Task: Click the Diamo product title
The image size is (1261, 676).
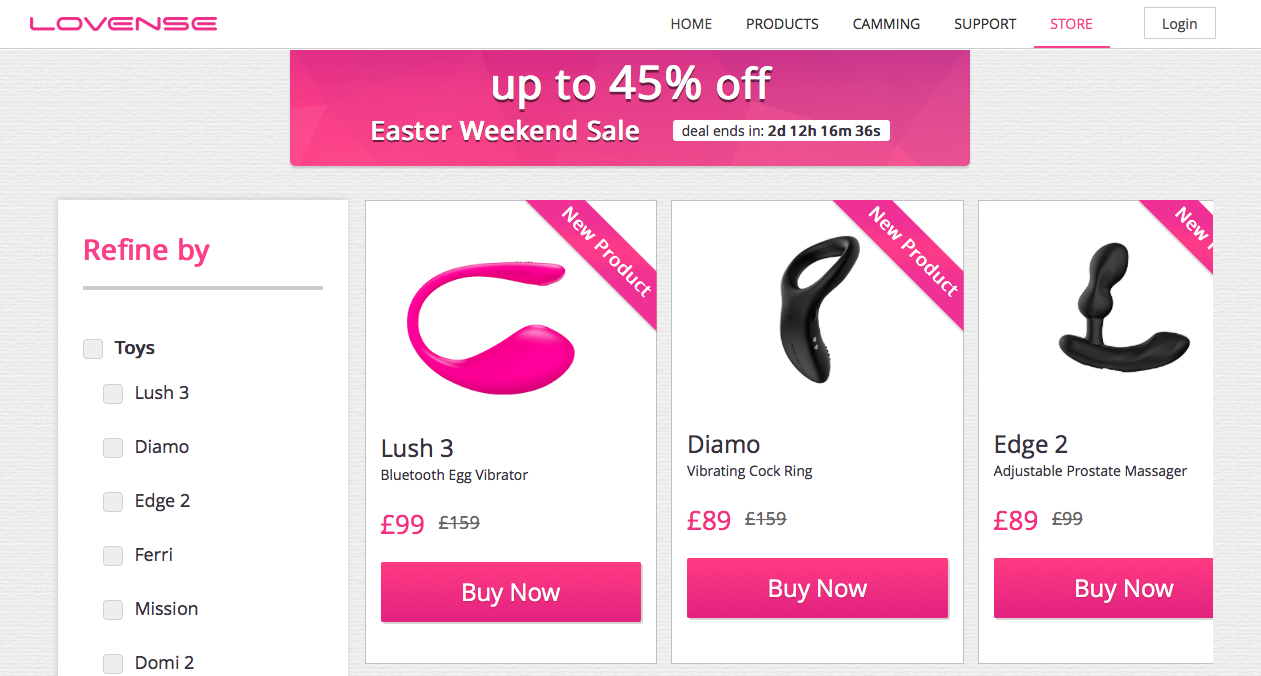Action: [x=724, y=444]
